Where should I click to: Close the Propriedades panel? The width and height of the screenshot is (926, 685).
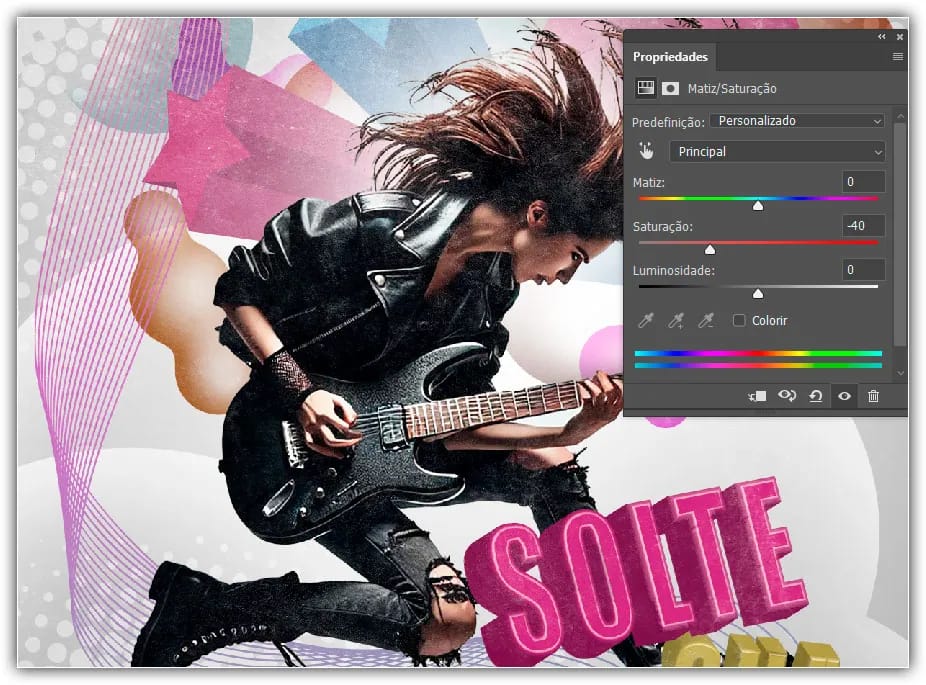tap(899, 37)
